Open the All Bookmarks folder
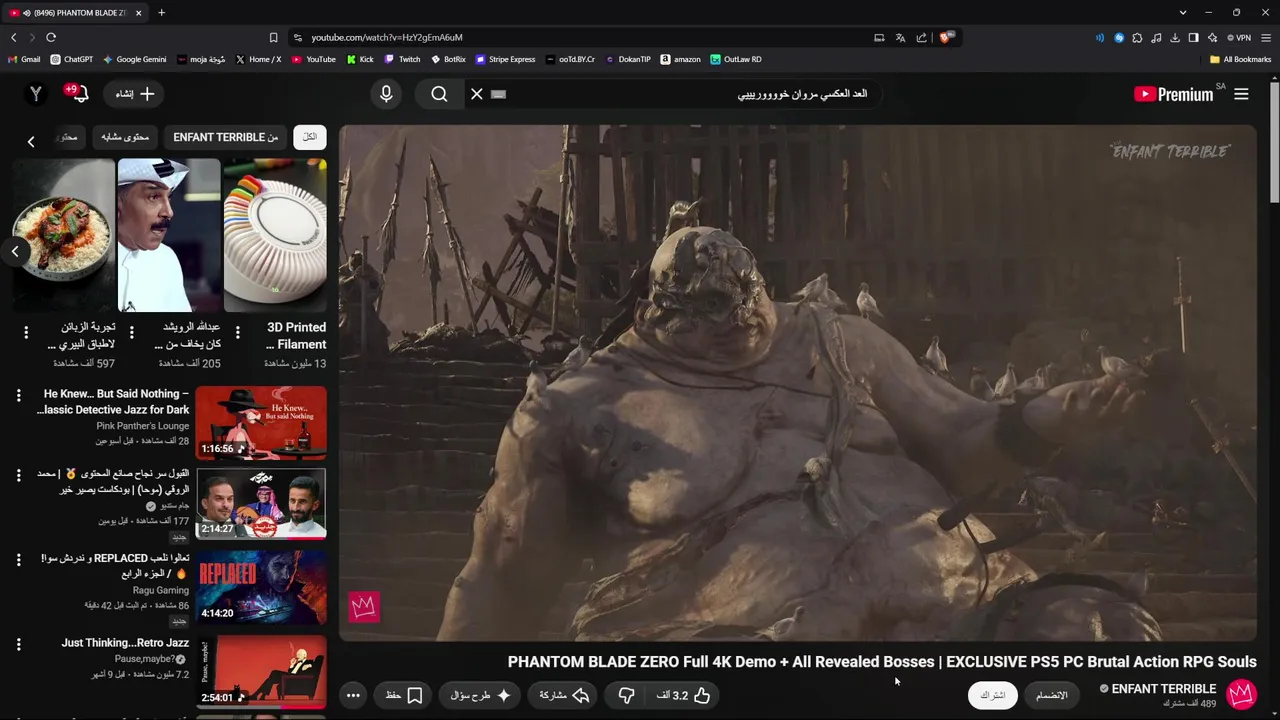 point(1241,59)
